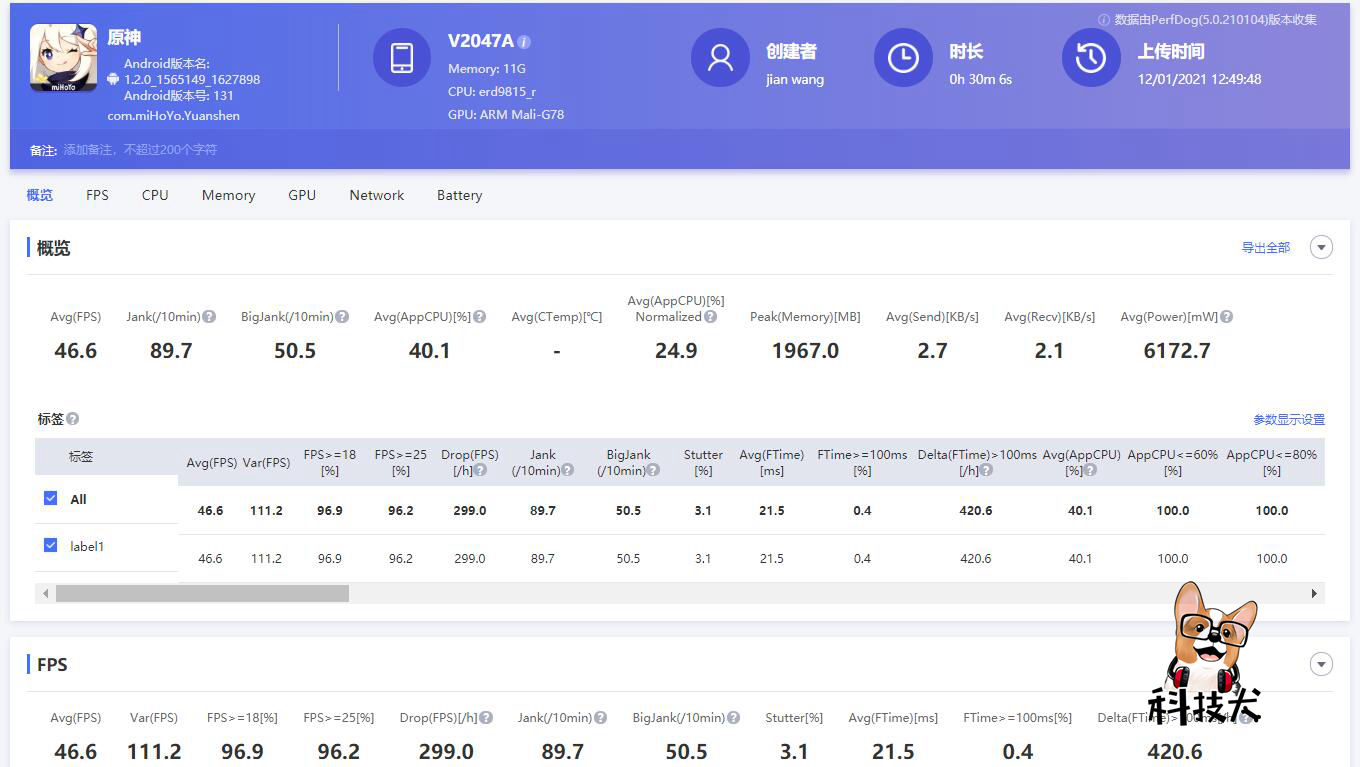Switch to the CPU tab
Screen dimensions: 1360x767
point(154,195)
